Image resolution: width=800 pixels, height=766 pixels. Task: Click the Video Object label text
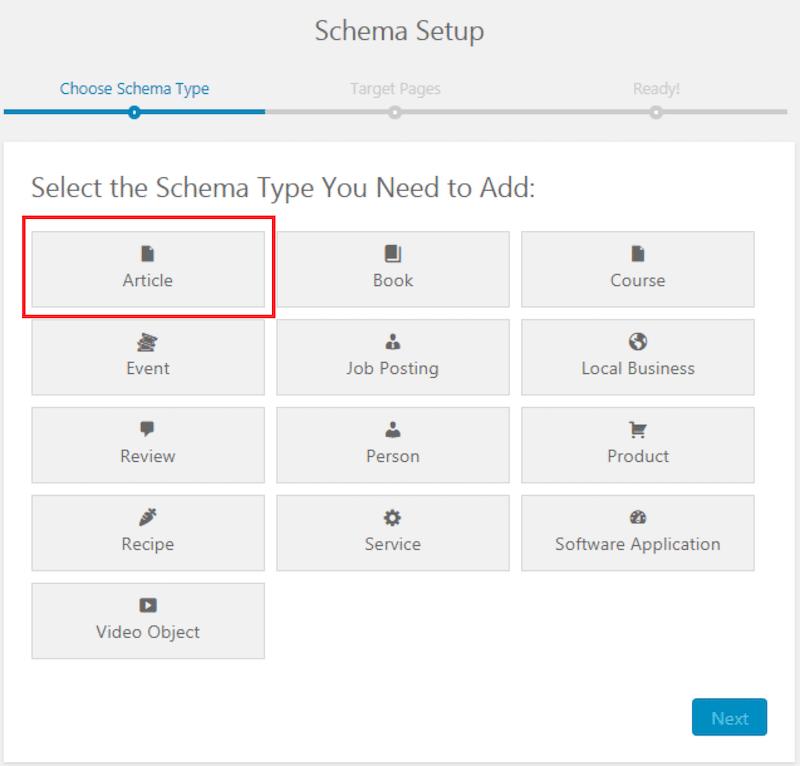pyautogui.click(x=148, y=632)
